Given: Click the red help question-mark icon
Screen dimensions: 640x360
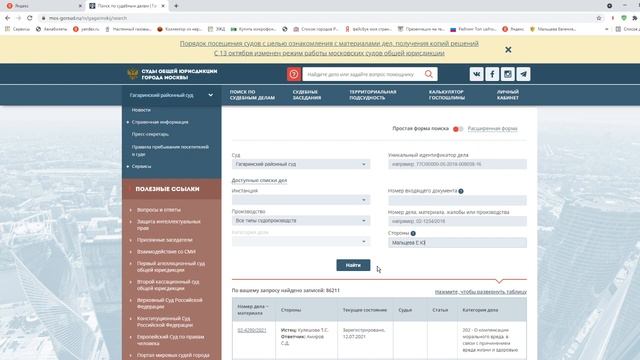Looking at the screenshot, I should (x=293, y=74).
